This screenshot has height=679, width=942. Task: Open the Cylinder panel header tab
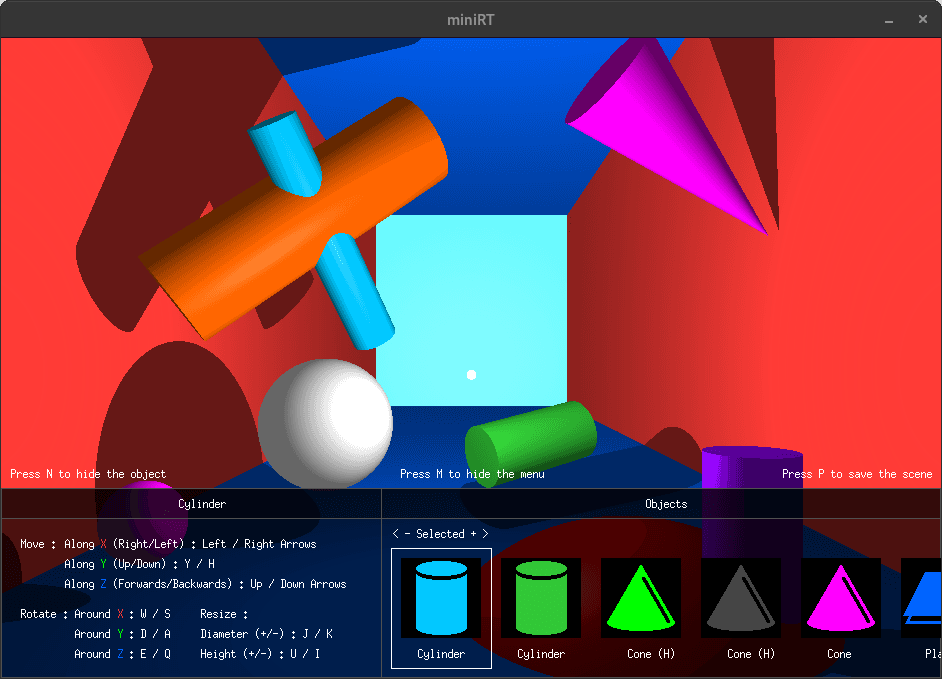(201, 504)
